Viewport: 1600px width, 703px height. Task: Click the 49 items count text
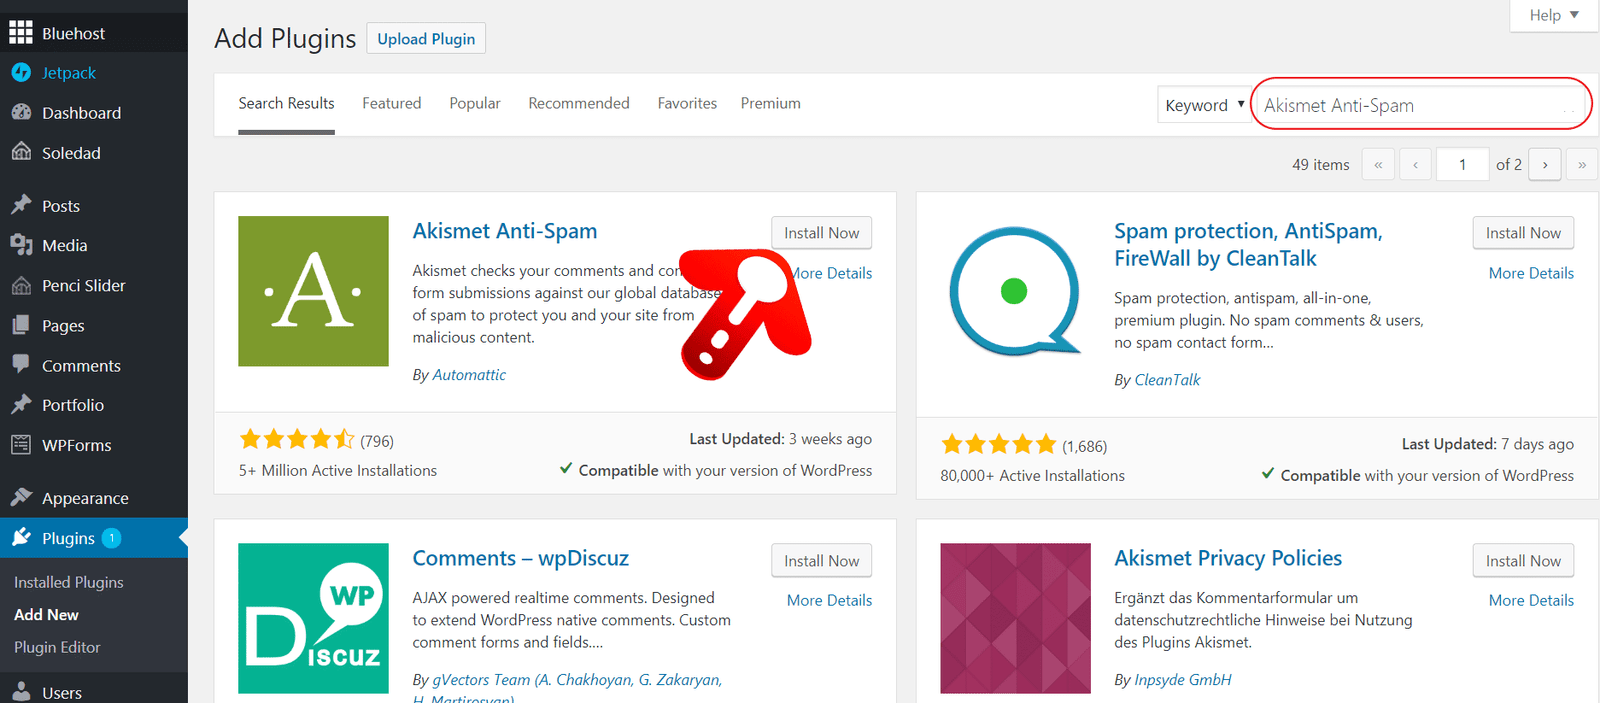pos(1321,164)
